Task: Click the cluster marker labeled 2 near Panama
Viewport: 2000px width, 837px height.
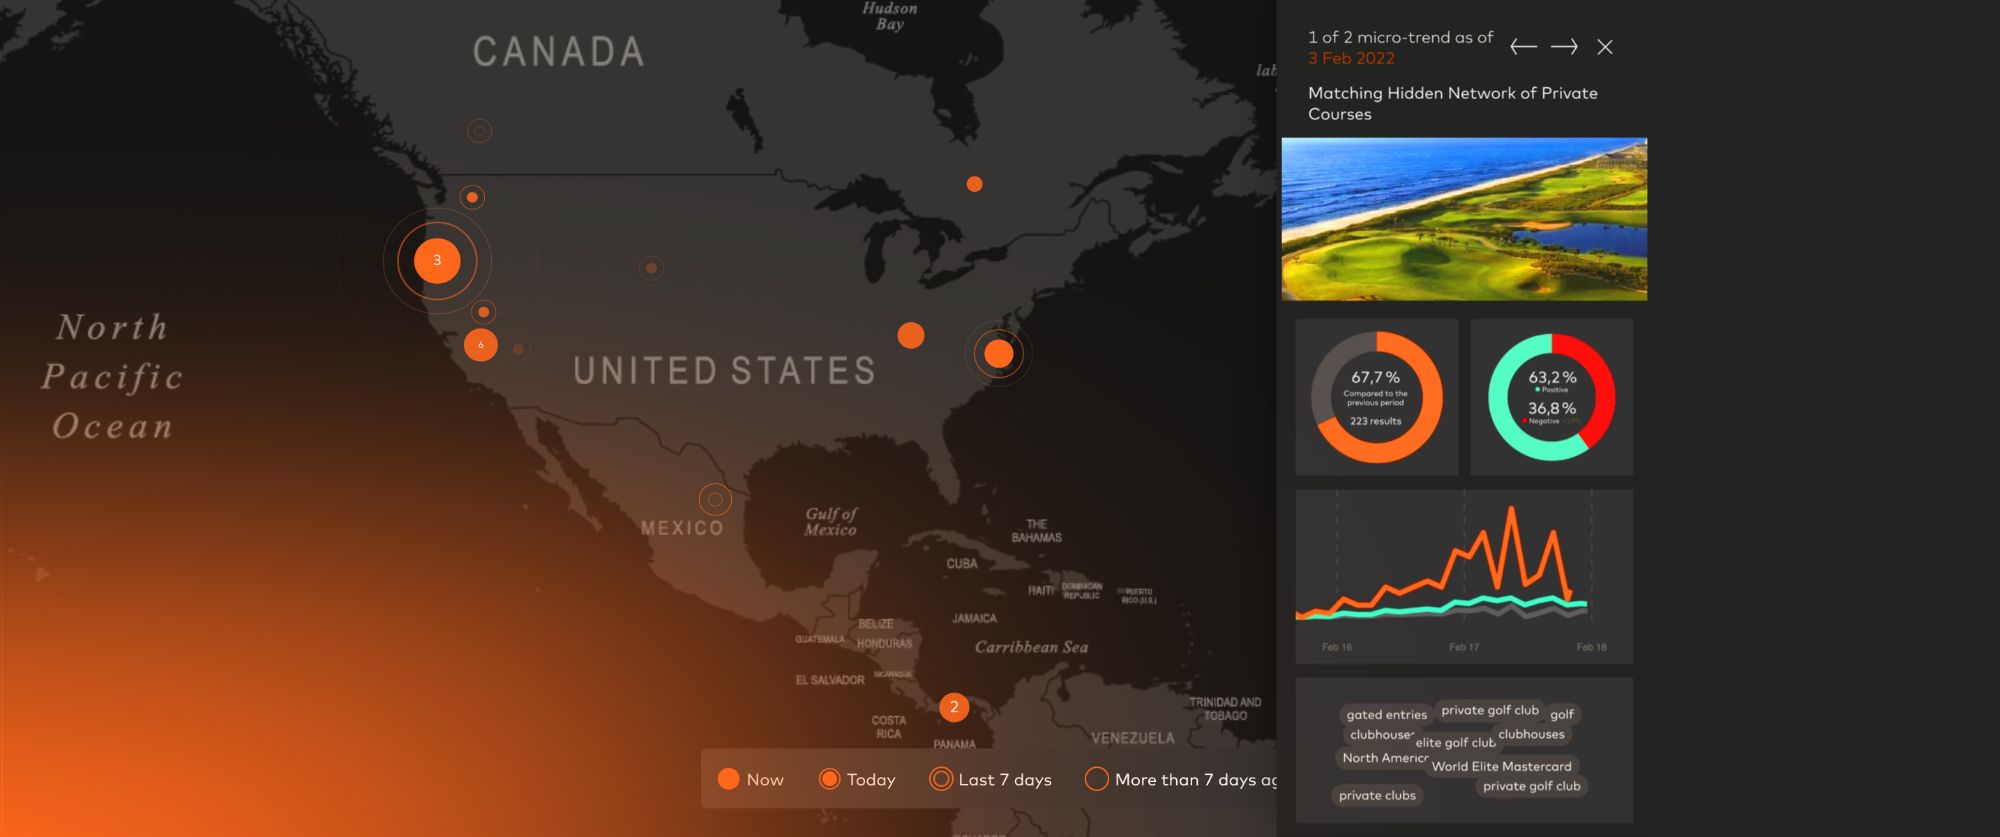Action: (x=954, y=708)
